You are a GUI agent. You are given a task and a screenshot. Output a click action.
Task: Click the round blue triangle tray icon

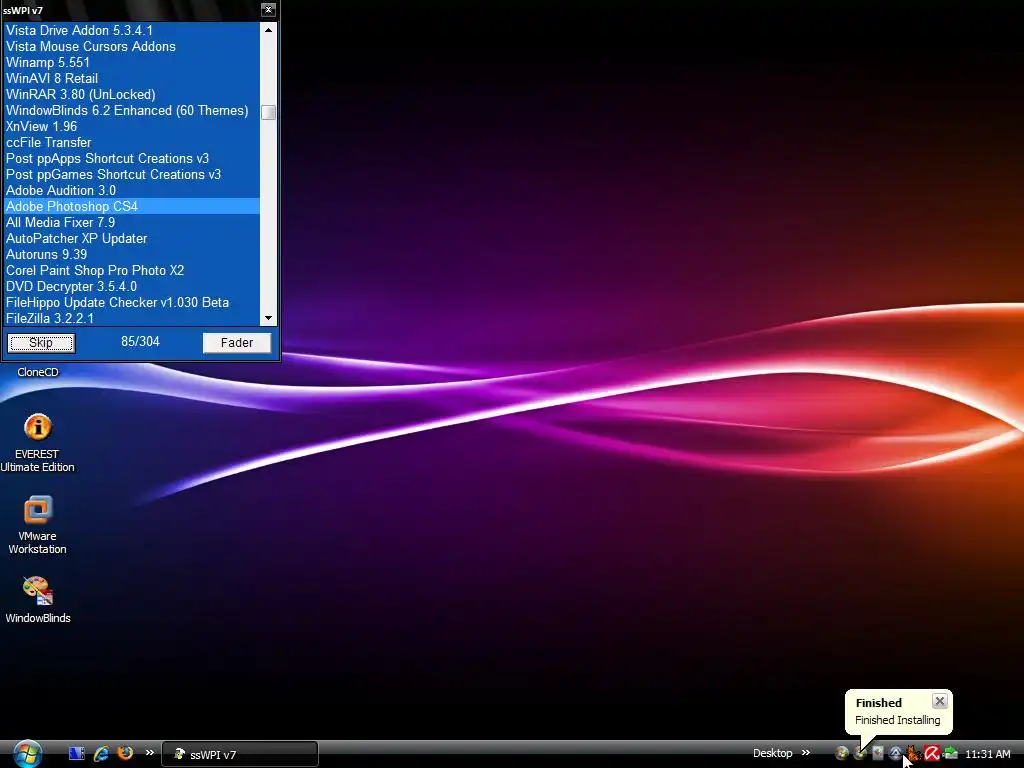(x=895, y=753)
